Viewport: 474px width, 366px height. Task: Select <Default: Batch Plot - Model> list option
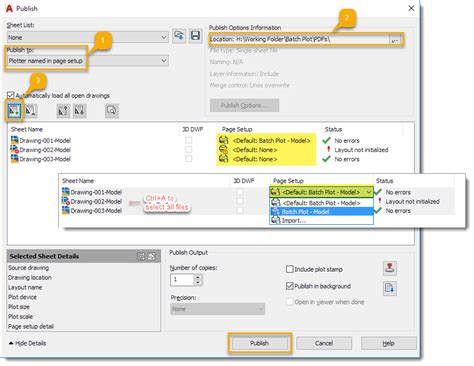tap(321, 203)
